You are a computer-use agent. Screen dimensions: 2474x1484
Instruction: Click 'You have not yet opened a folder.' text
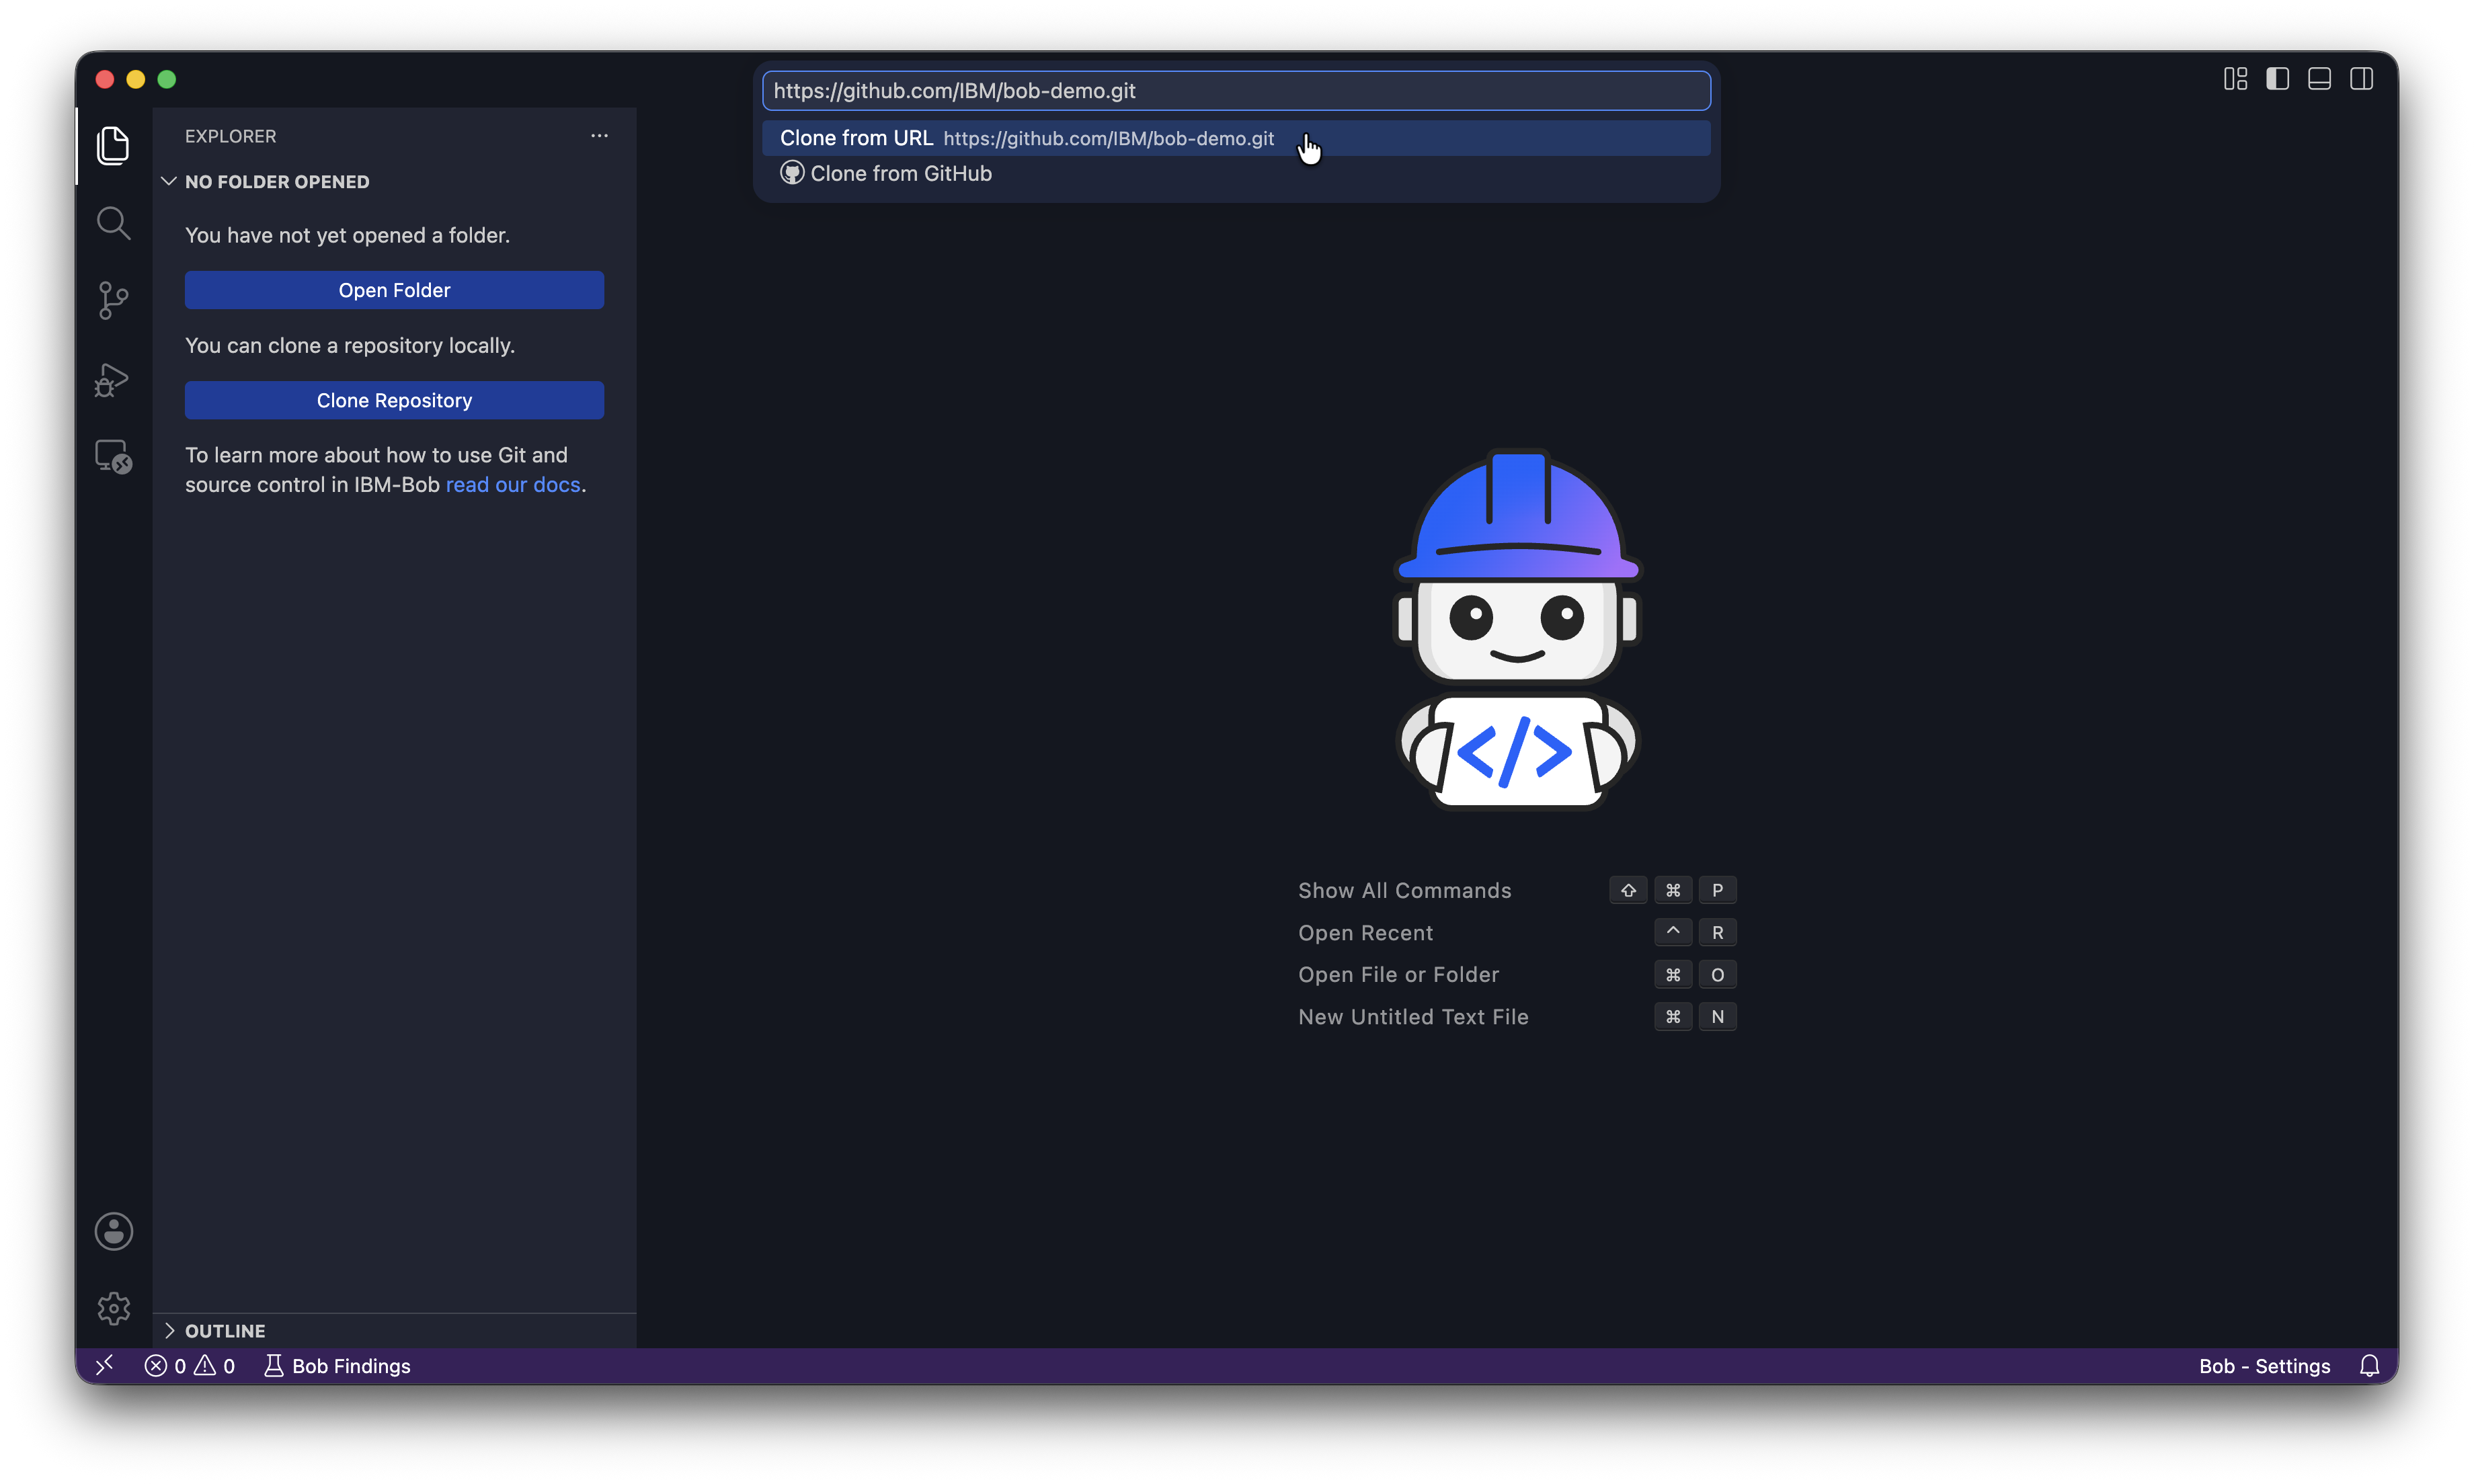347,235
